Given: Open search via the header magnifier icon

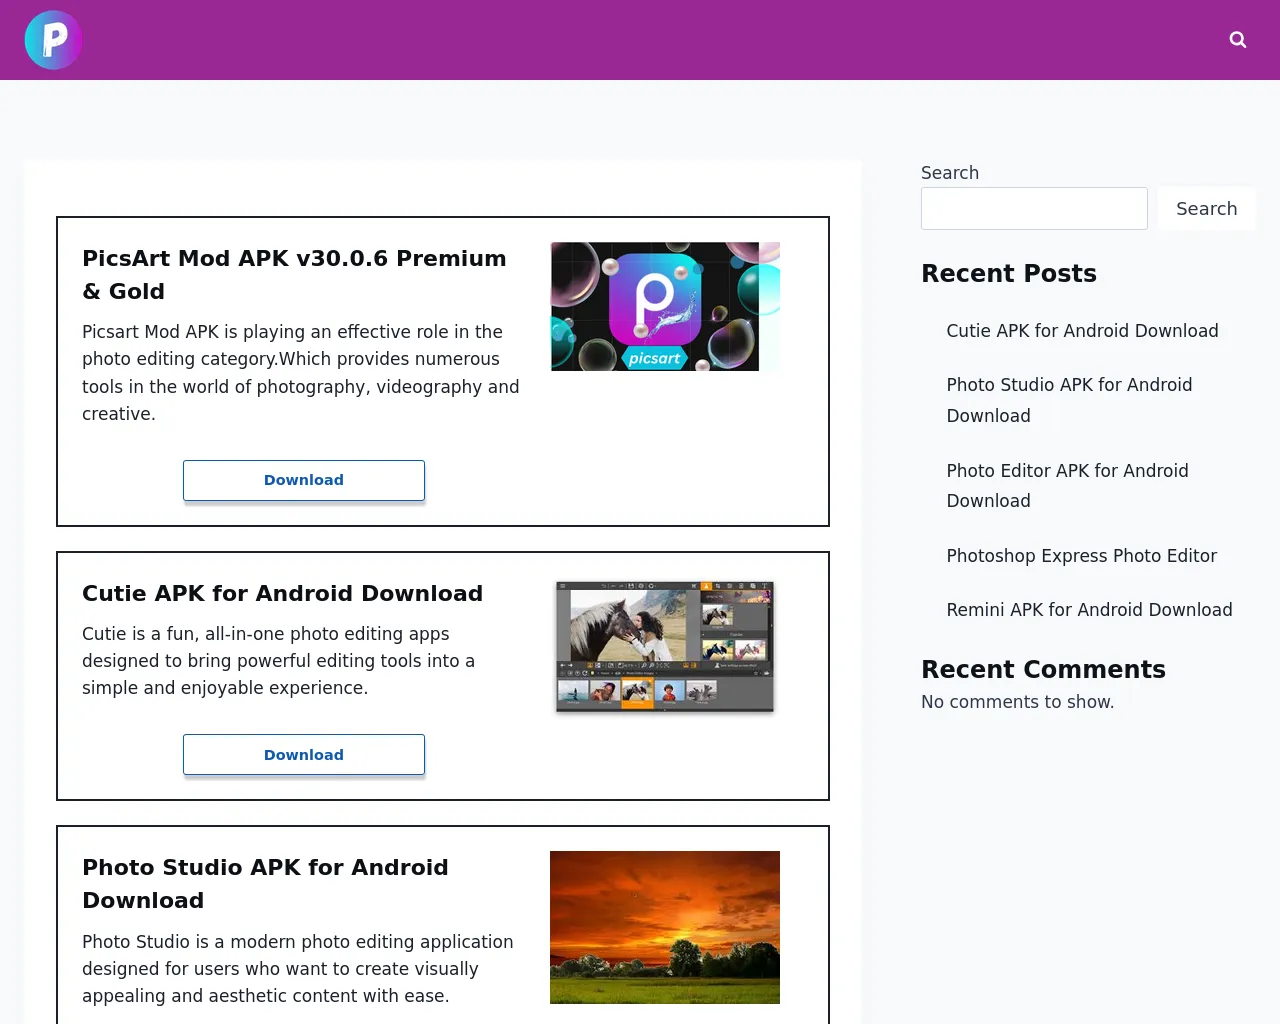Looking at the screenshot, I should coord(1238,40).
